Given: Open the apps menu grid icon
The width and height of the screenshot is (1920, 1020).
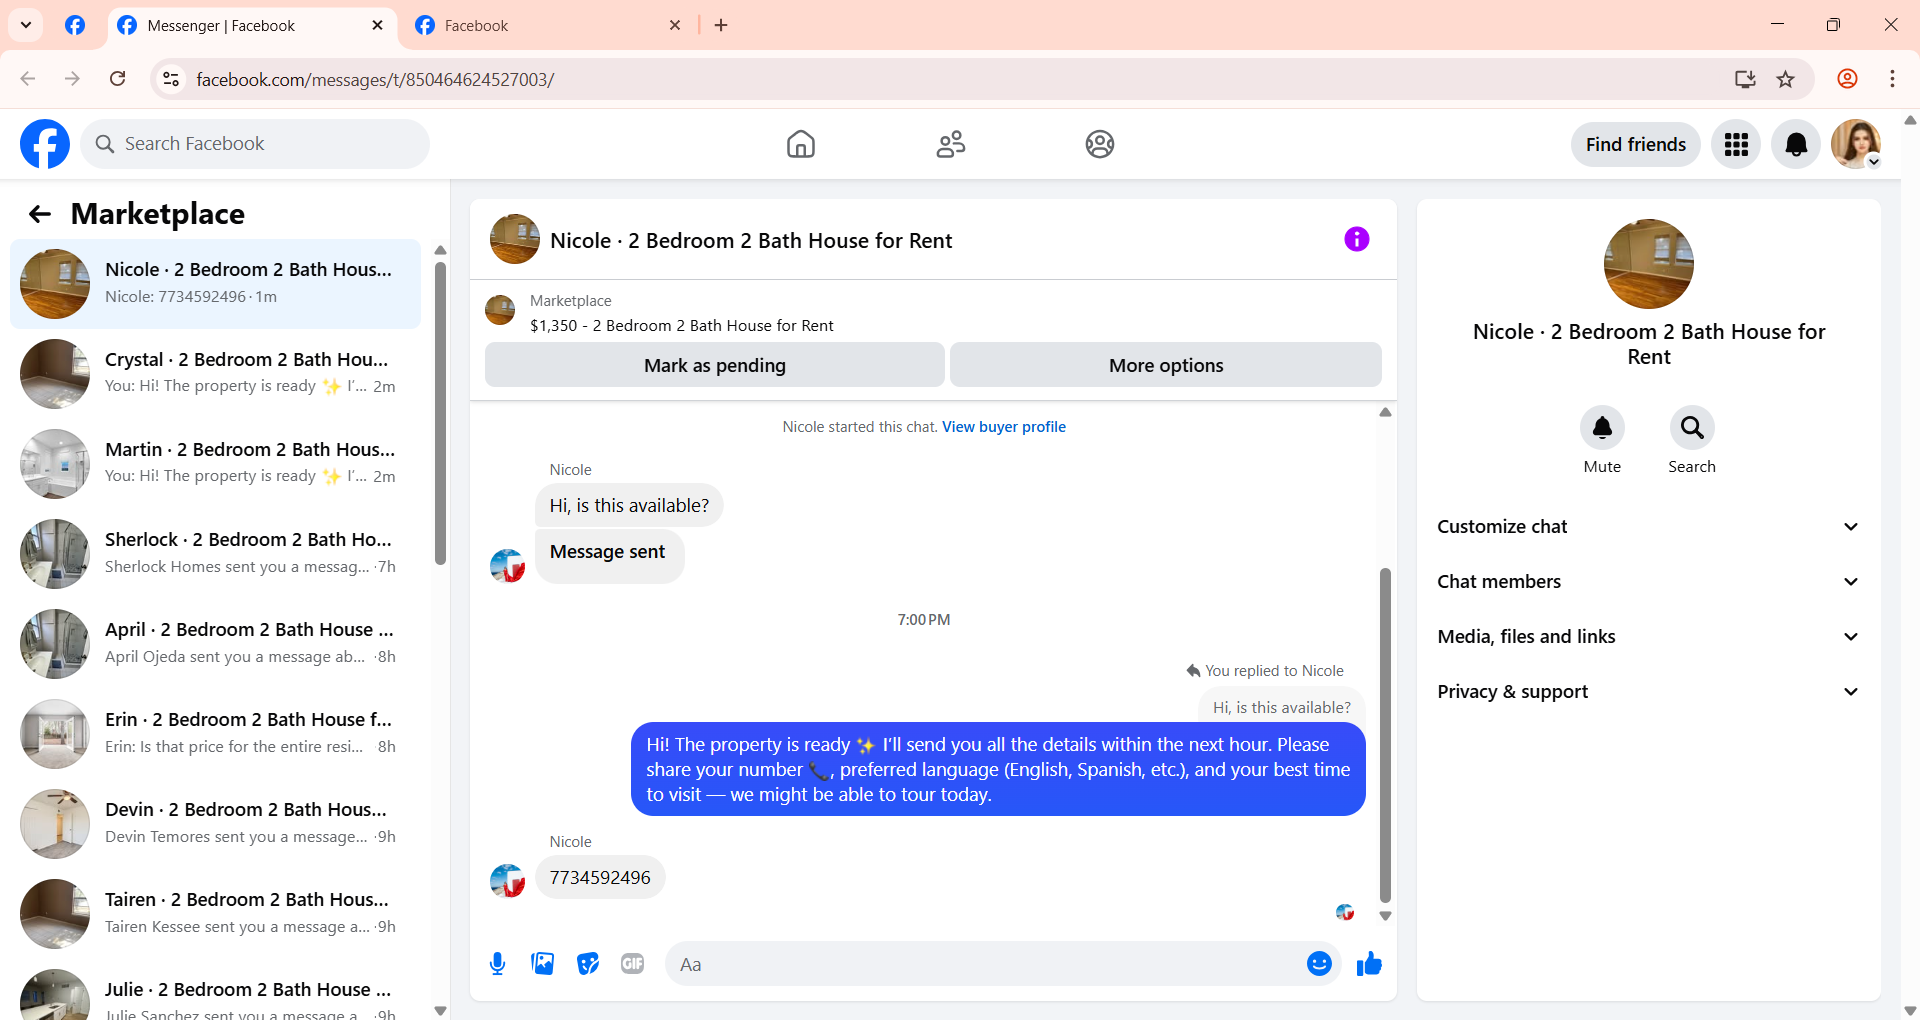Looking at the screenshot, I should 1736,145.
